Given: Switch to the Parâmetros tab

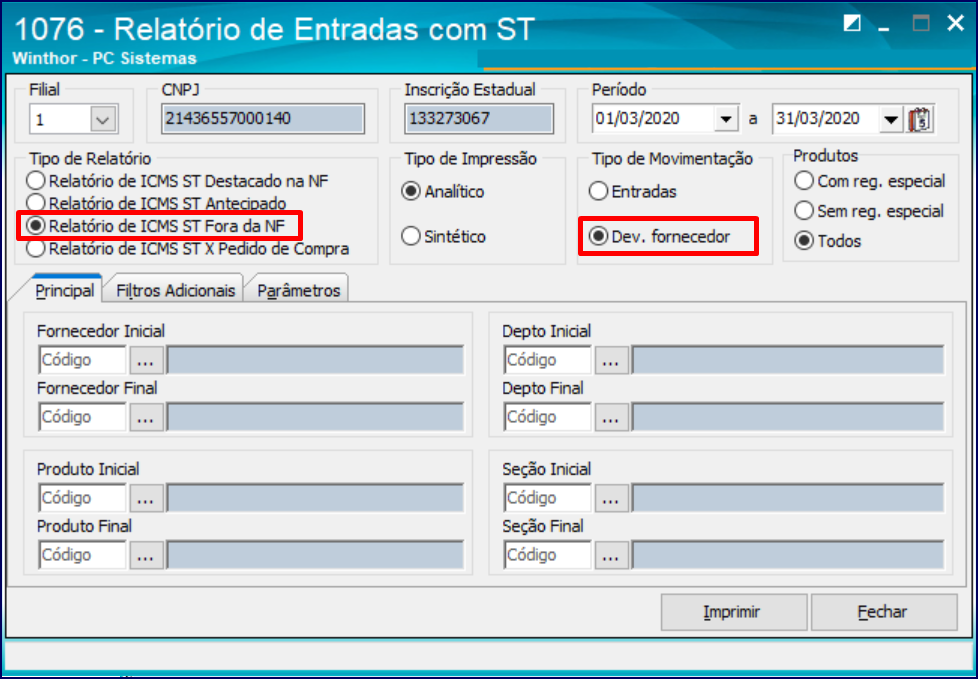Looking at the screenshot, I should point(299,290).
